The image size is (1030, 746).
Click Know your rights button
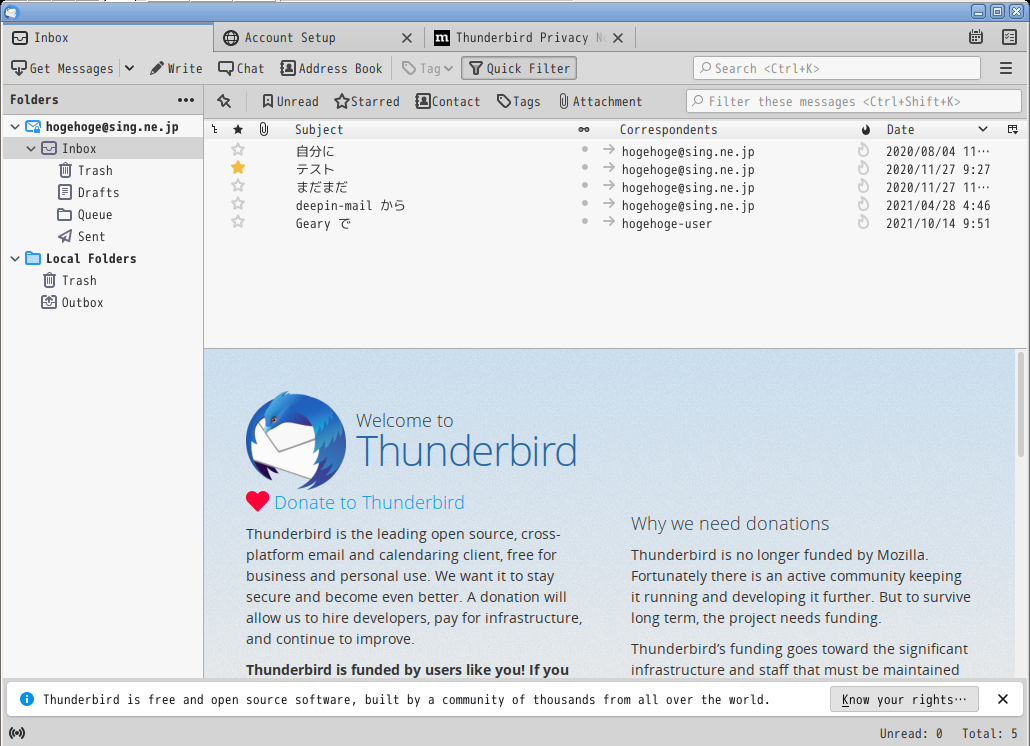(904, 699)
